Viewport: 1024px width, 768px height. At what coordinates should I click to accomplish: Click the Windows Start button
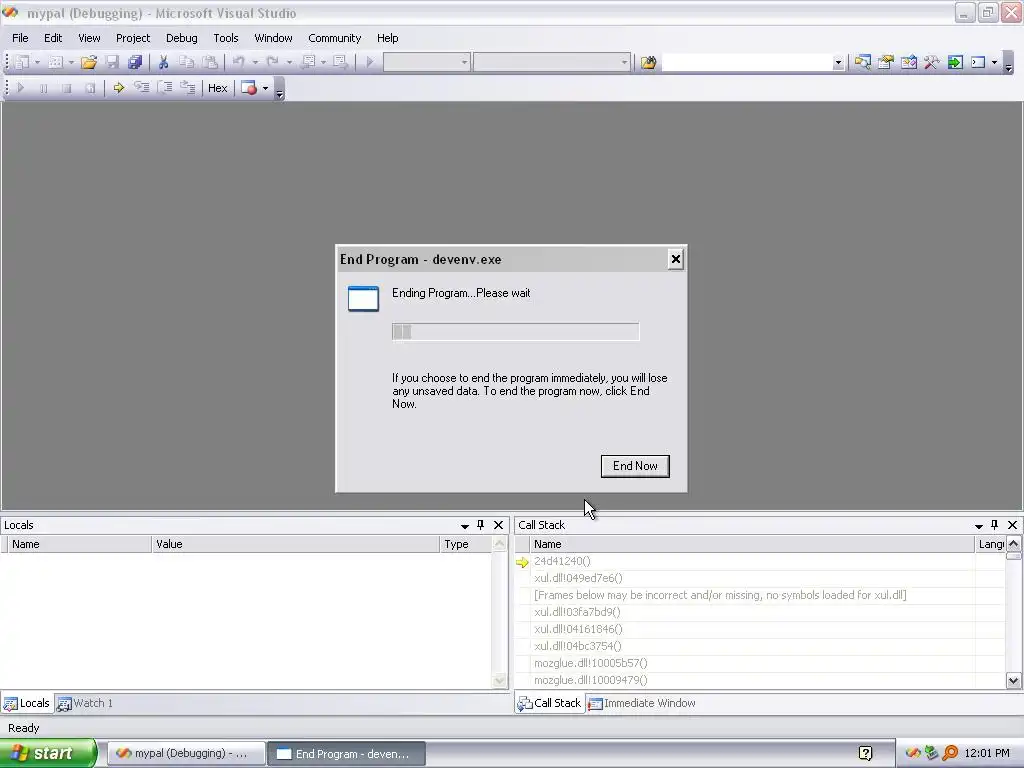point(48,753)
